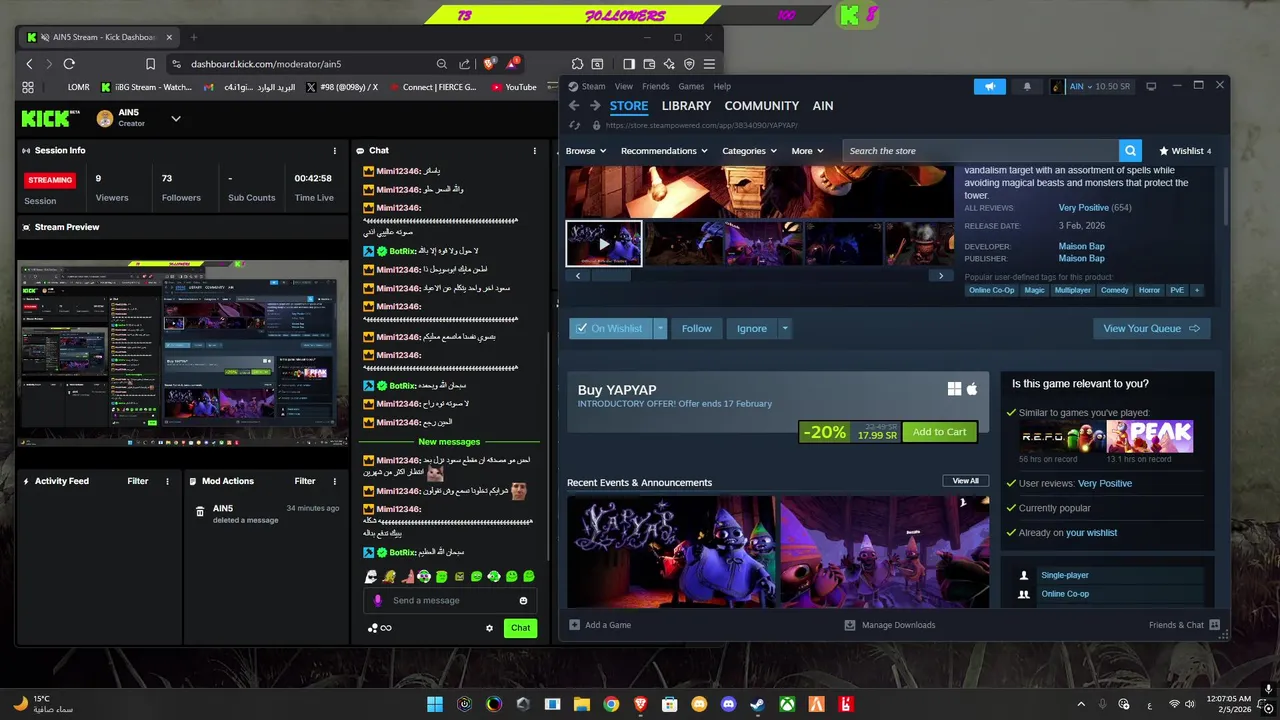
Task: Click the green Add to Cart button
Action: click(939, 432)
